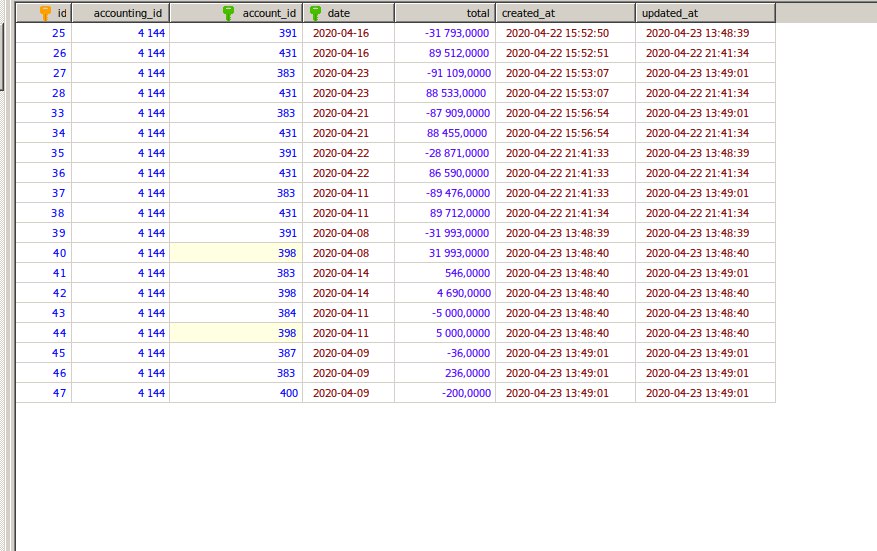Click created_at 2020-04-23 13:48:39
877x551 pixels.
pyautogui.click(x=565, y=233)
